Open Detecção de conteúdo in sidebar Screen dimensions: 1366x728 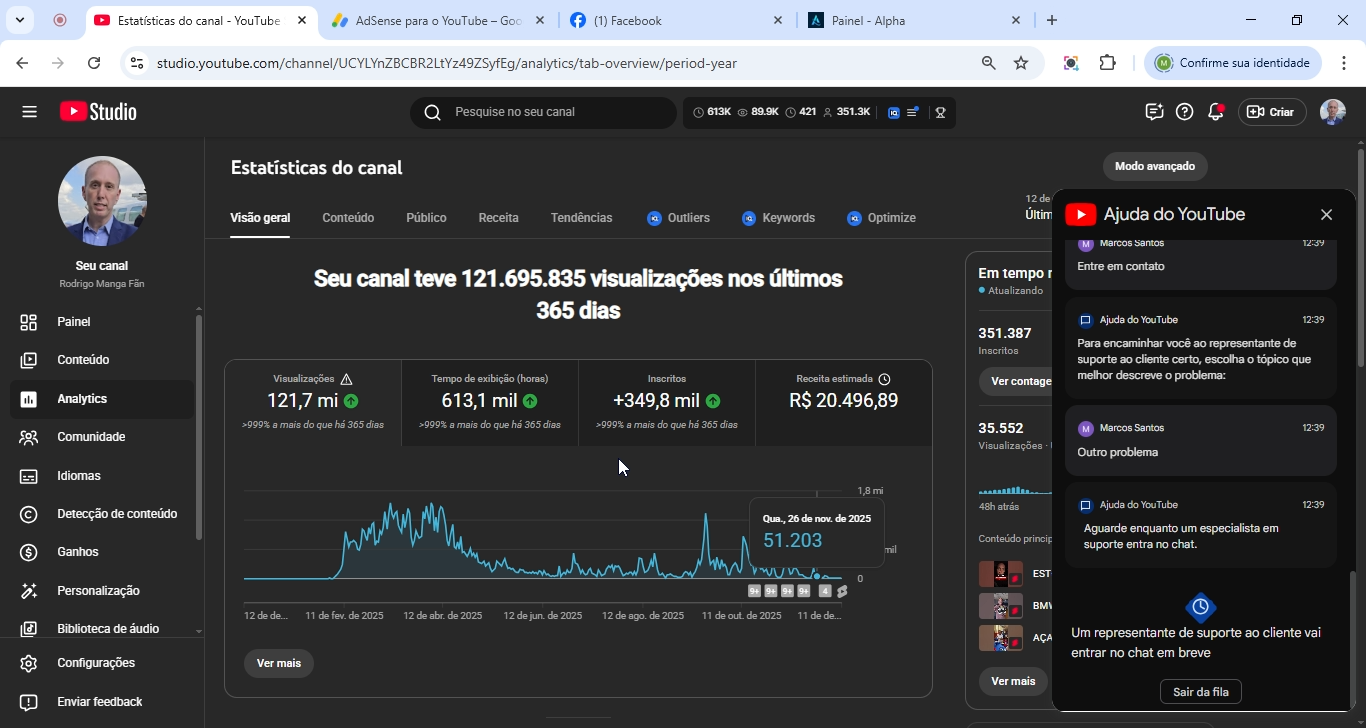coord(116,514)
